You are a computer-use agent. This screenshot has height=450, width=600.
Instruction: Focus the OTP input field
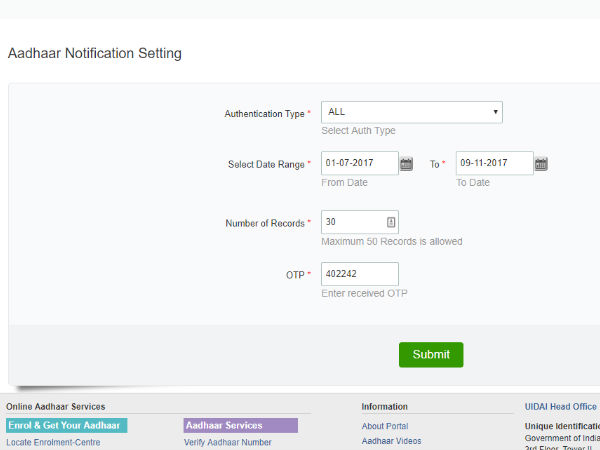[x=360, y=274]
